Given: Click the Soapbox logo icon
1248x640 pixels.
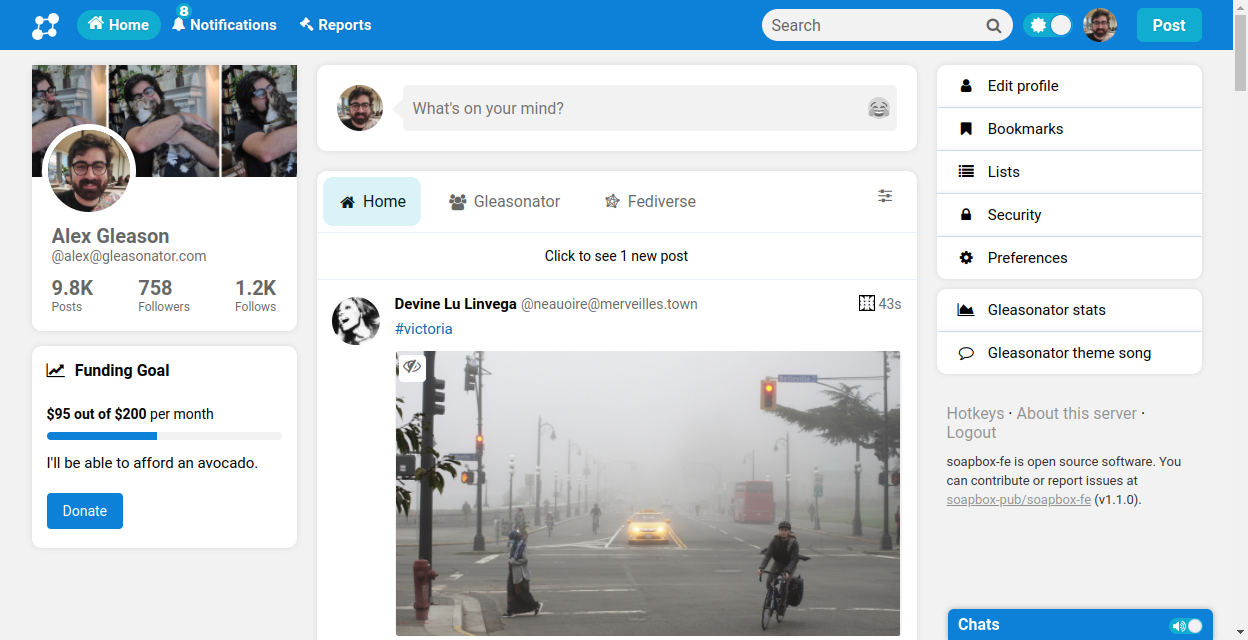Looking at the screenshot, I should click(45, 26).
